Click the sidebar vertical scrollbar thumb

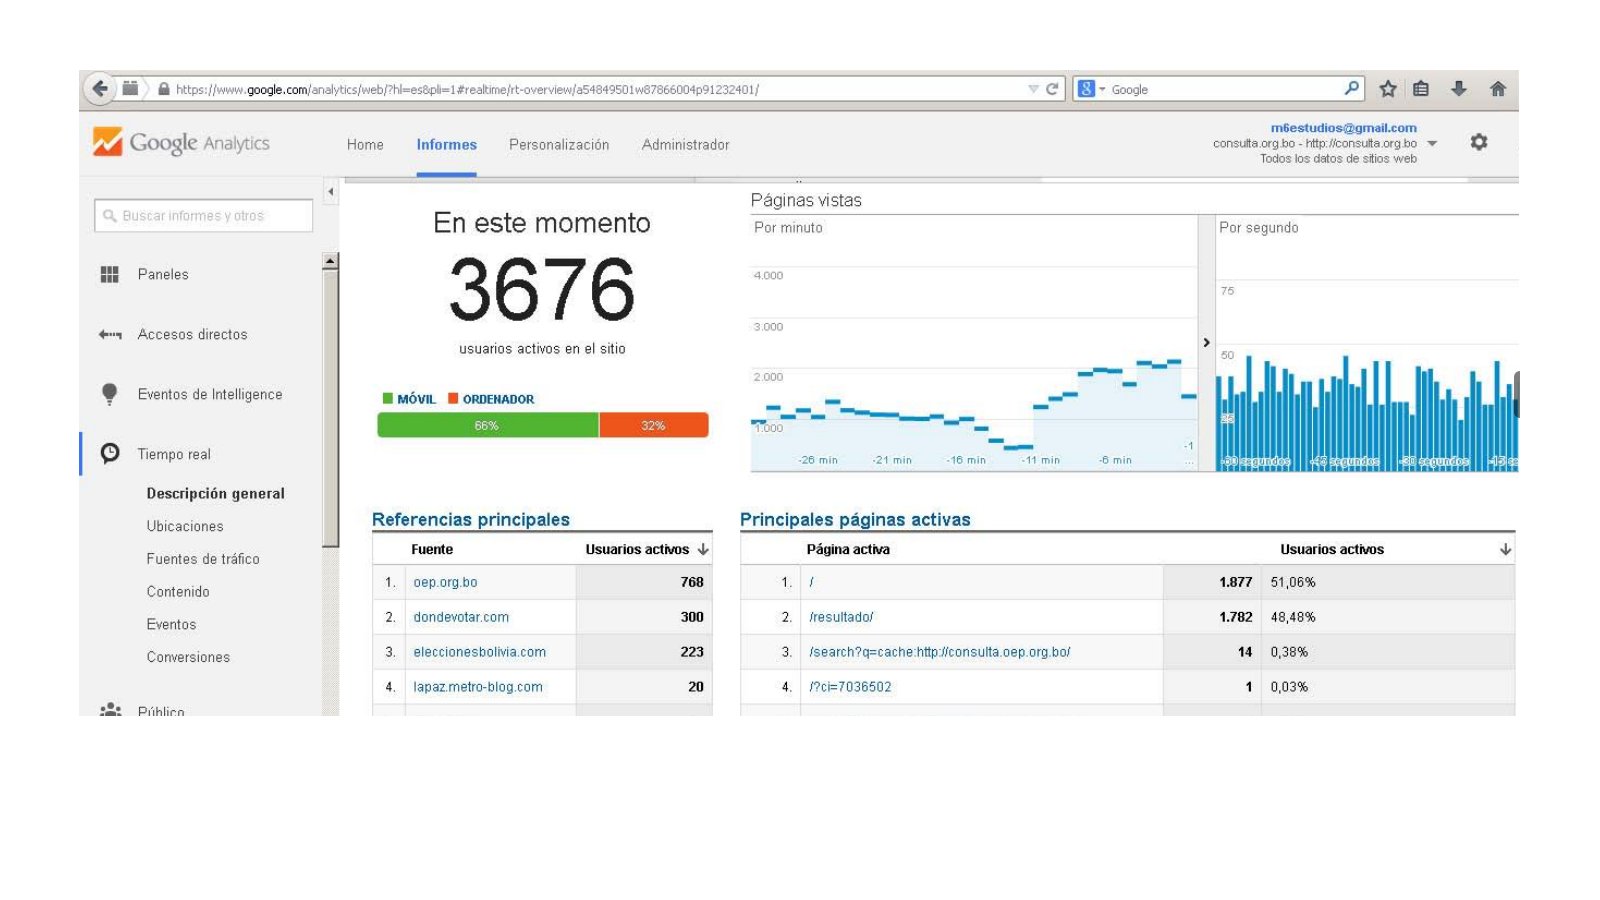click(330, 408)
